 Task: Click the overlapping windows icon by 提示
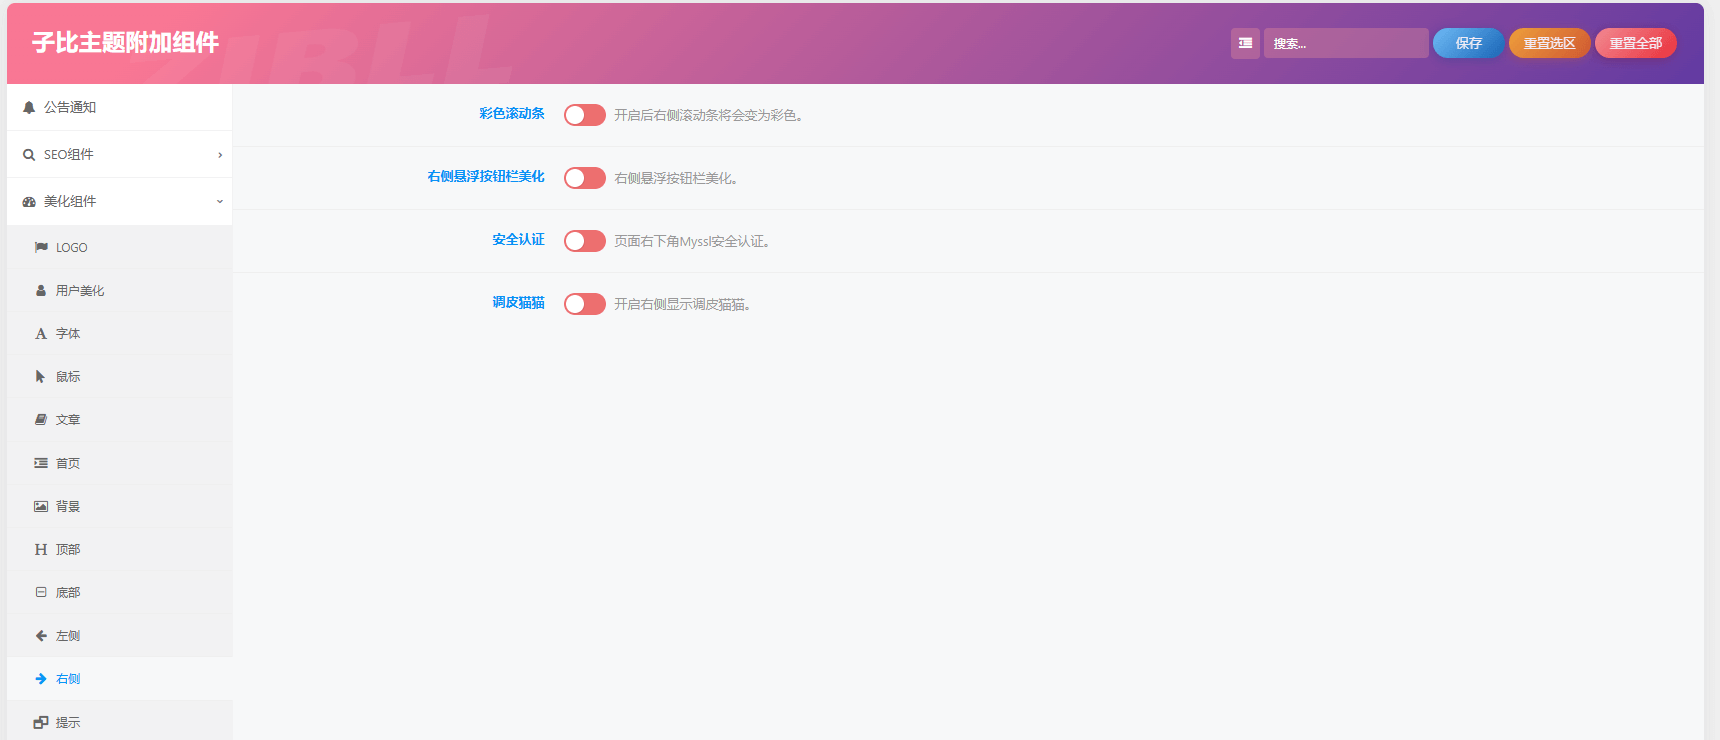coord(41,722)
